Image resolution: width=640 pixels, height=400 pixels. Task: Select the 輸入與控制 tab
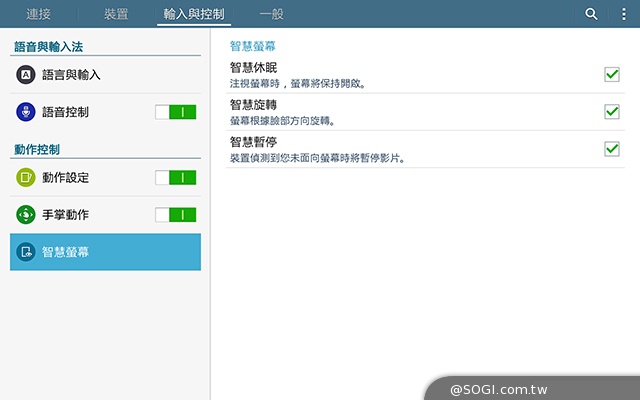tap(193, 14)
